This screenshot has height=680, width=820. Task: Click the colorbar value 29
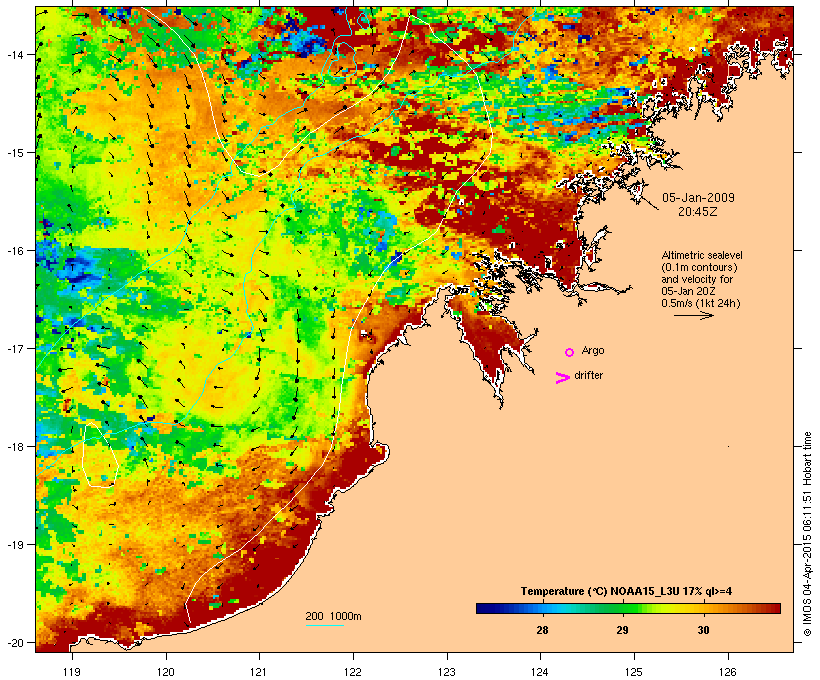coord(622,630)
